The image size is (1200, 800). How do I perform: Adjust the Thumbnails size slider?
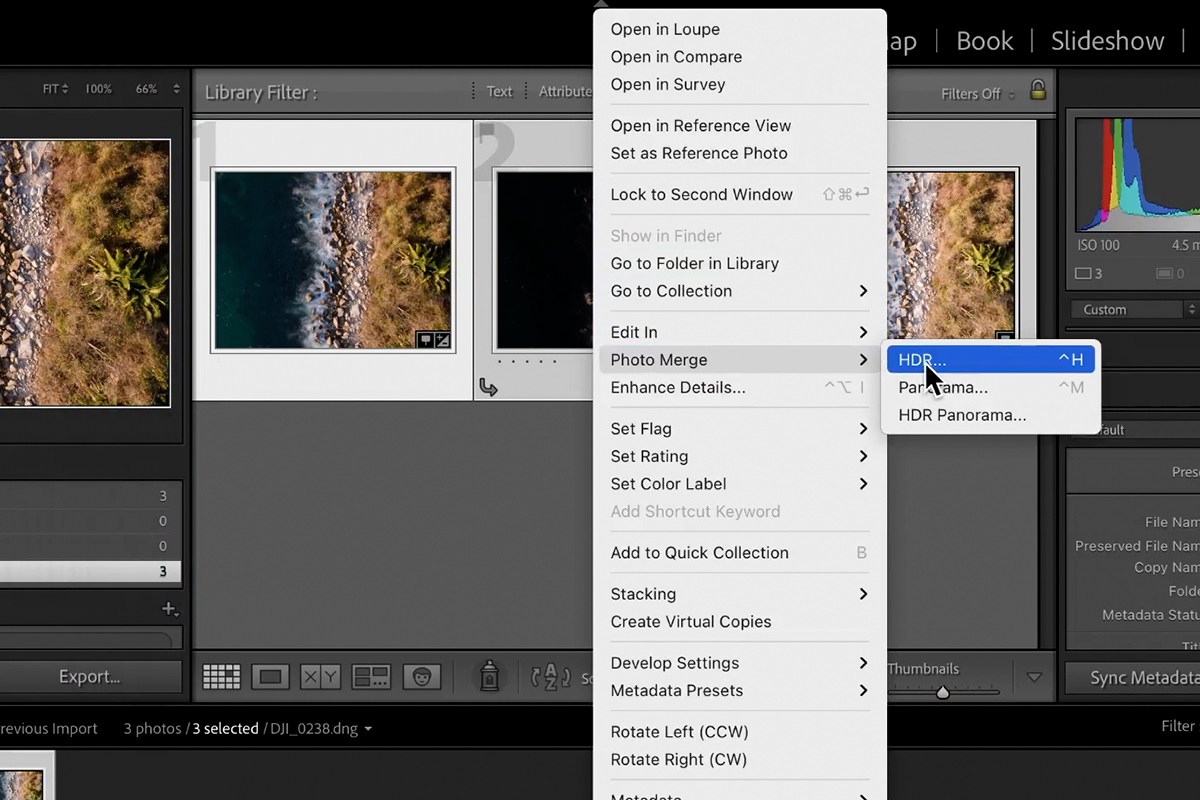942,692
